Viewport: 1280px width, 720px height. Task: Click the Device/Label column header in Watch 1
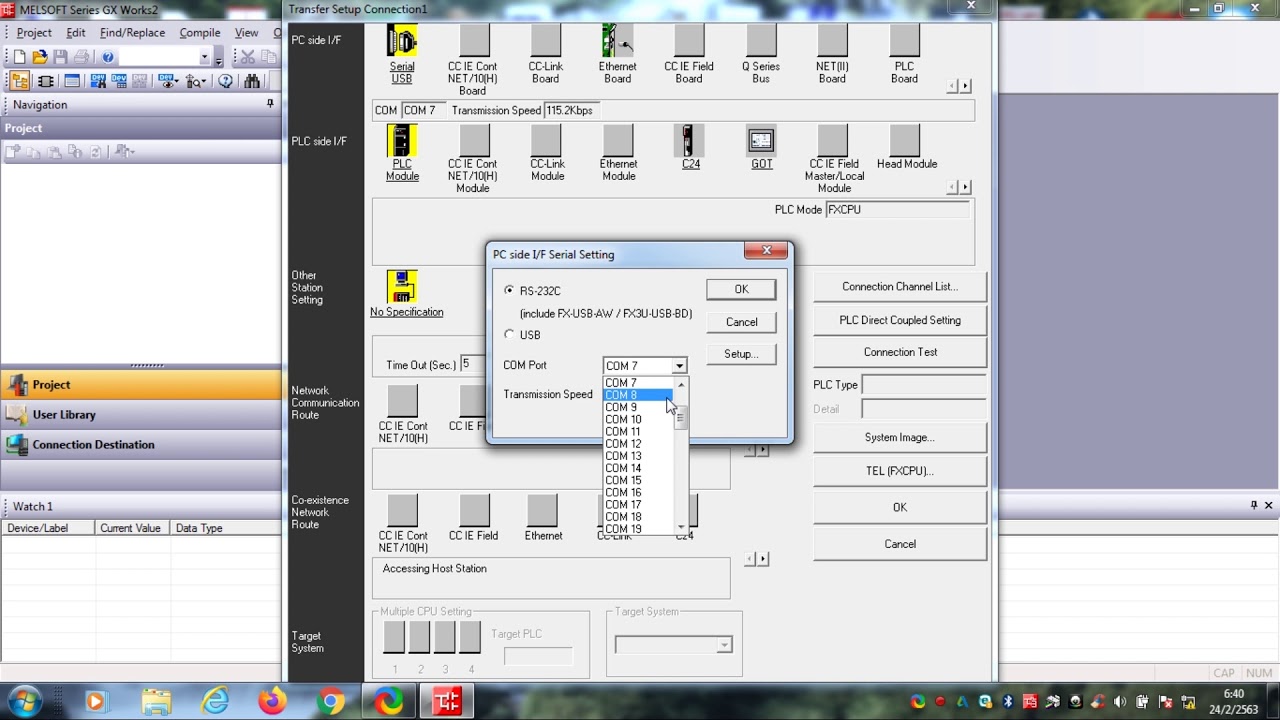tap(47, 528)
